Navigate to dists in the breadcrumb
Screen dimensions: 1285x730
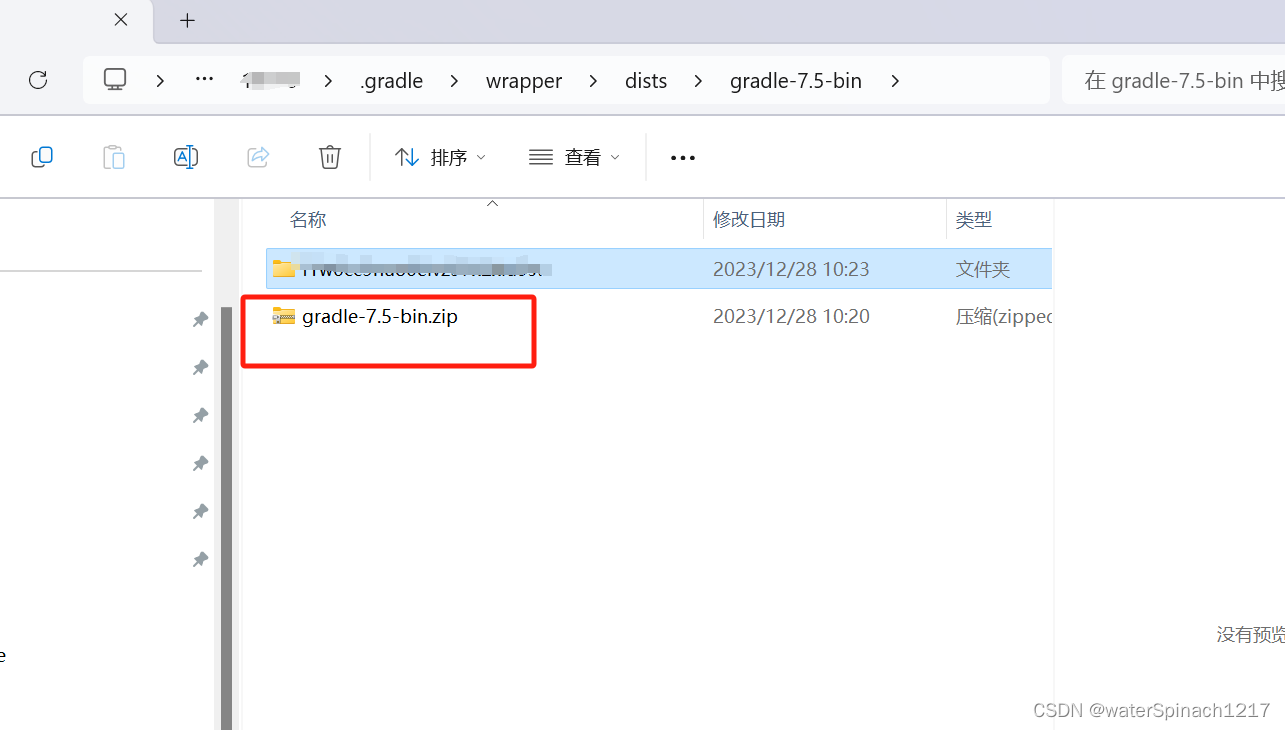[646, 81]
